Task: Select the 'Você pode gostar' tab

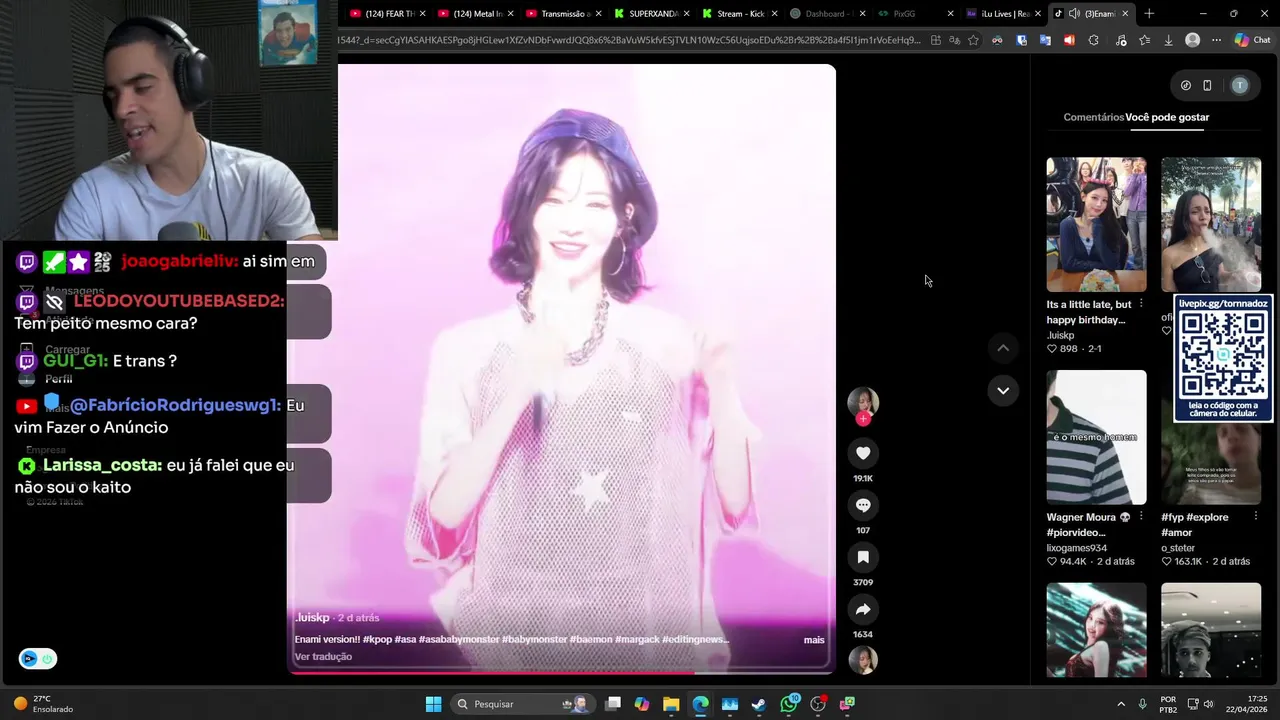Action: [x=1167, y=117]
